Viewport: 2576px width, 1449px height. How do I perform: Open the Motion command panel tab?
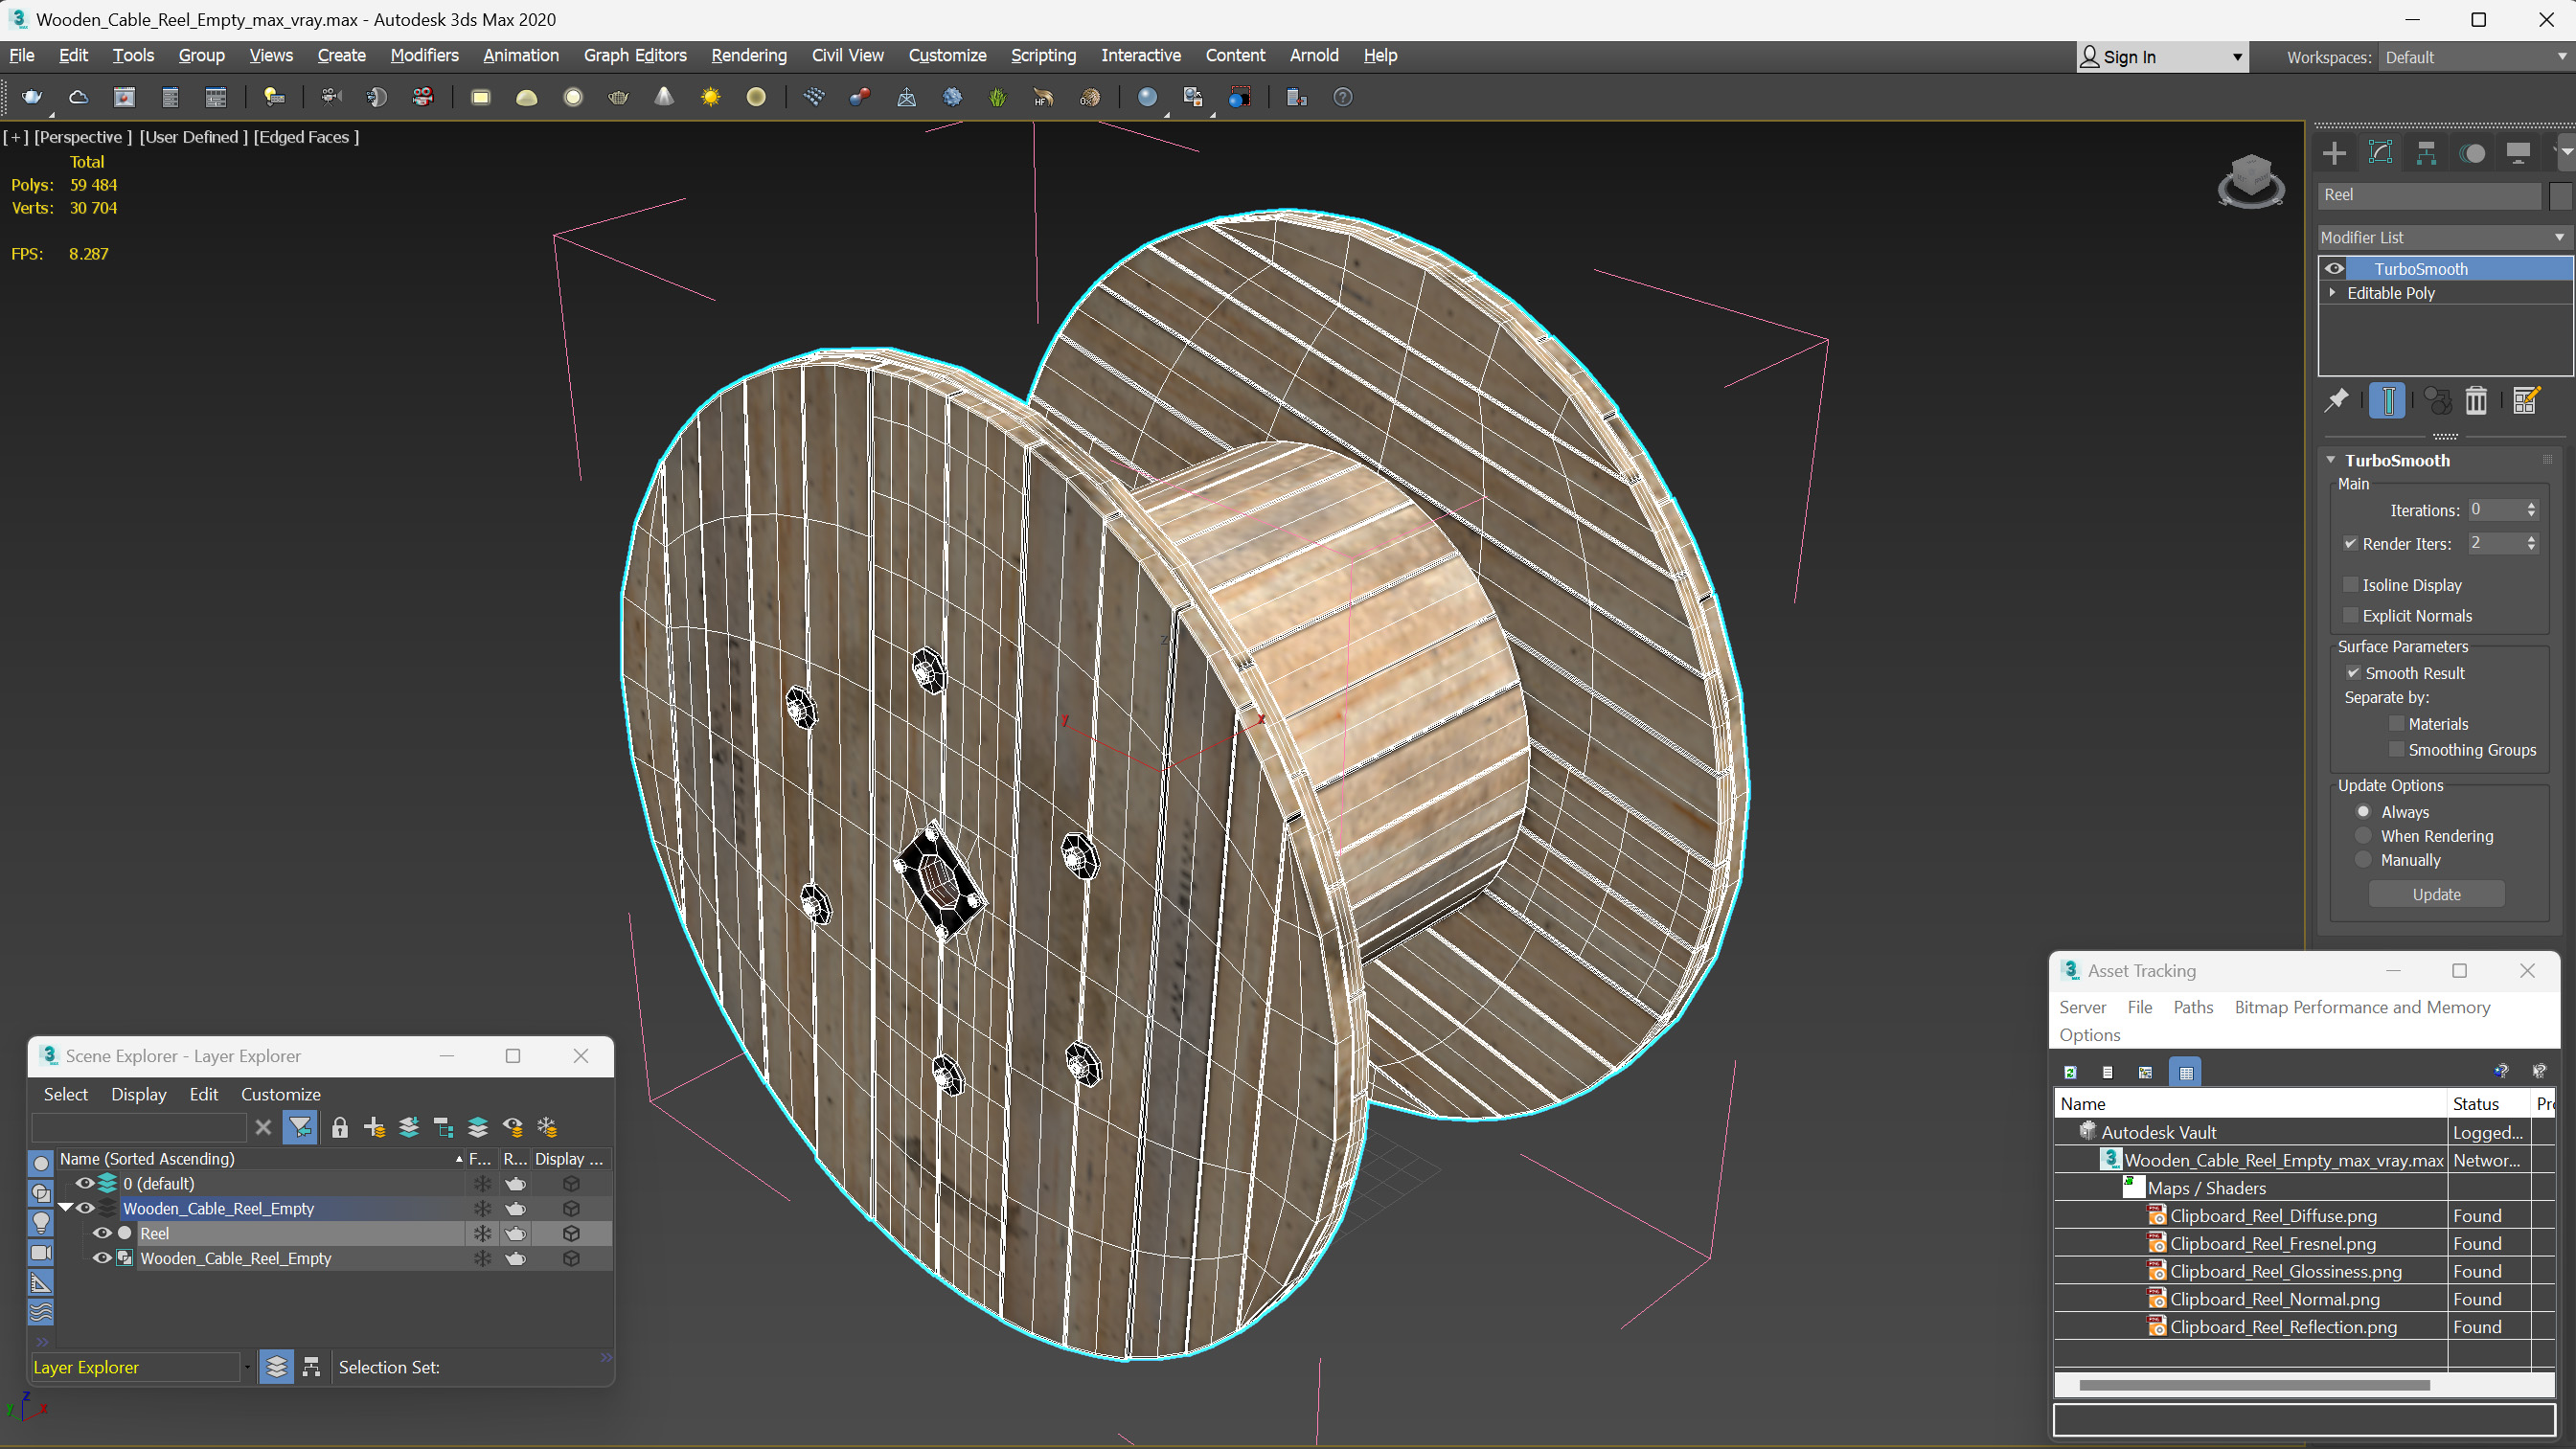(2472, 153)
